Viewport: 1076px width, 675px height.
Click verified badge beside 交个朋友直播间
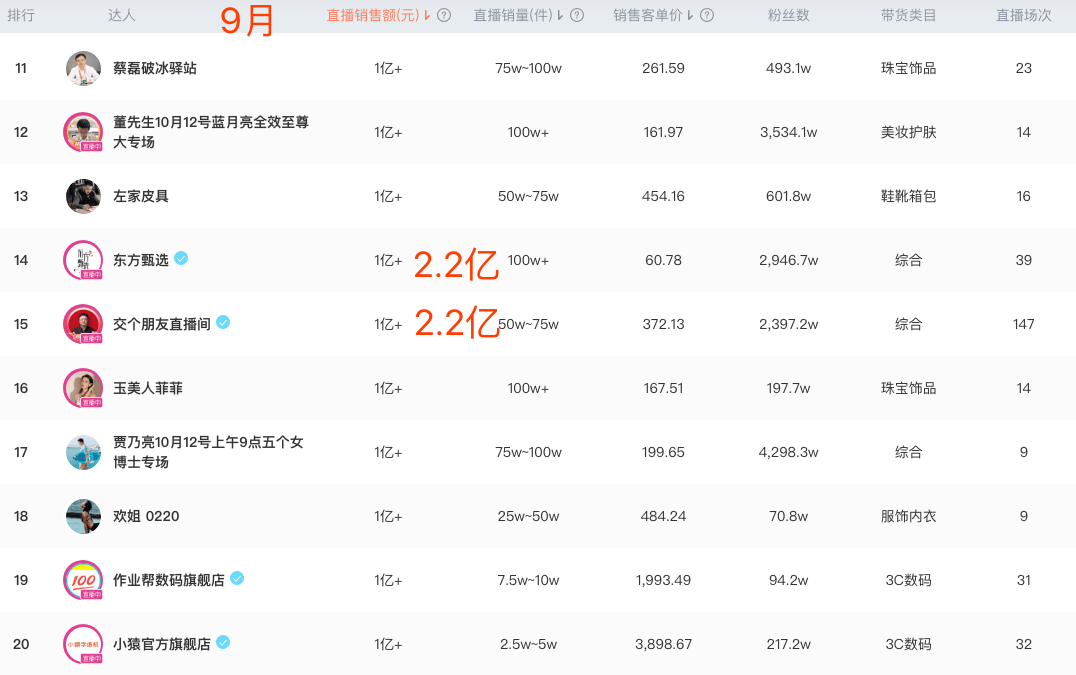click(223, 322)
